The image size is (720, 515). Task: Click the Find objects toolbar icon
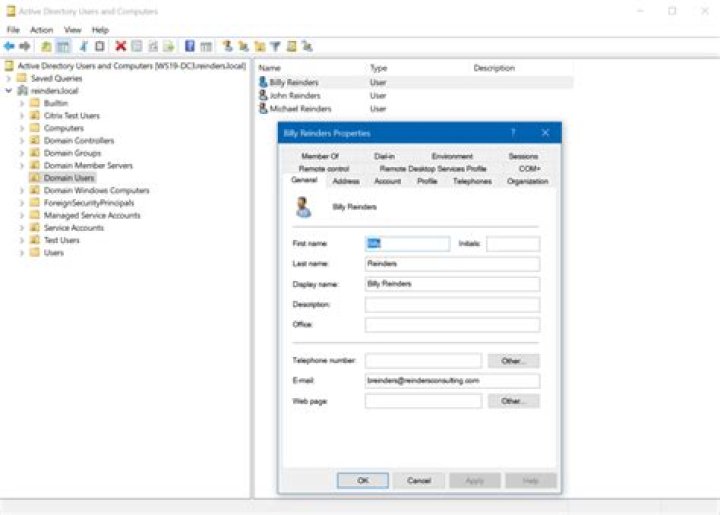click(292, 46)
